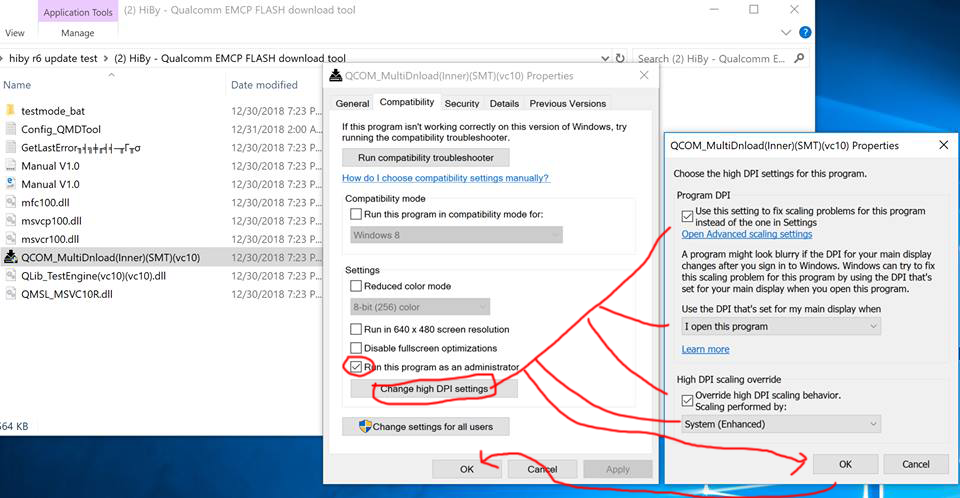Open the Manage ribbon tab

point(78,33)
